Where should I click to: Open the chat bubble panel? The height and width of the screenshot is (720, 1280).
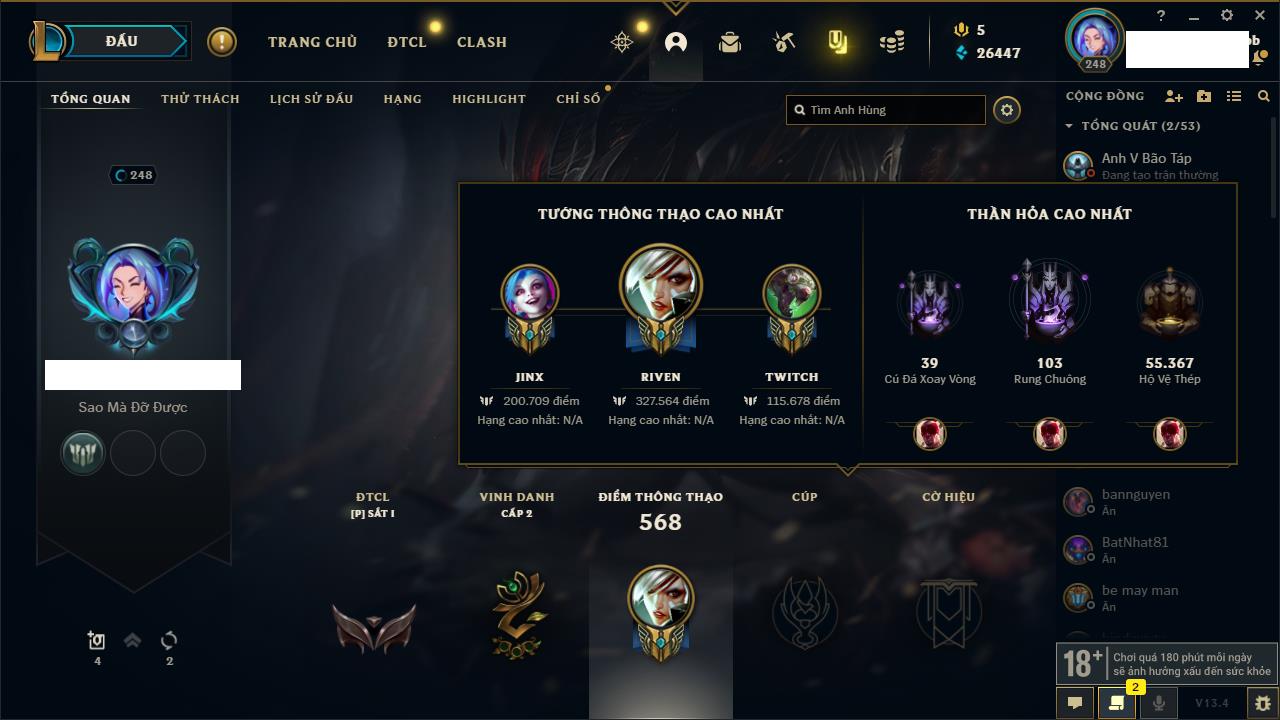(1075, 703)
